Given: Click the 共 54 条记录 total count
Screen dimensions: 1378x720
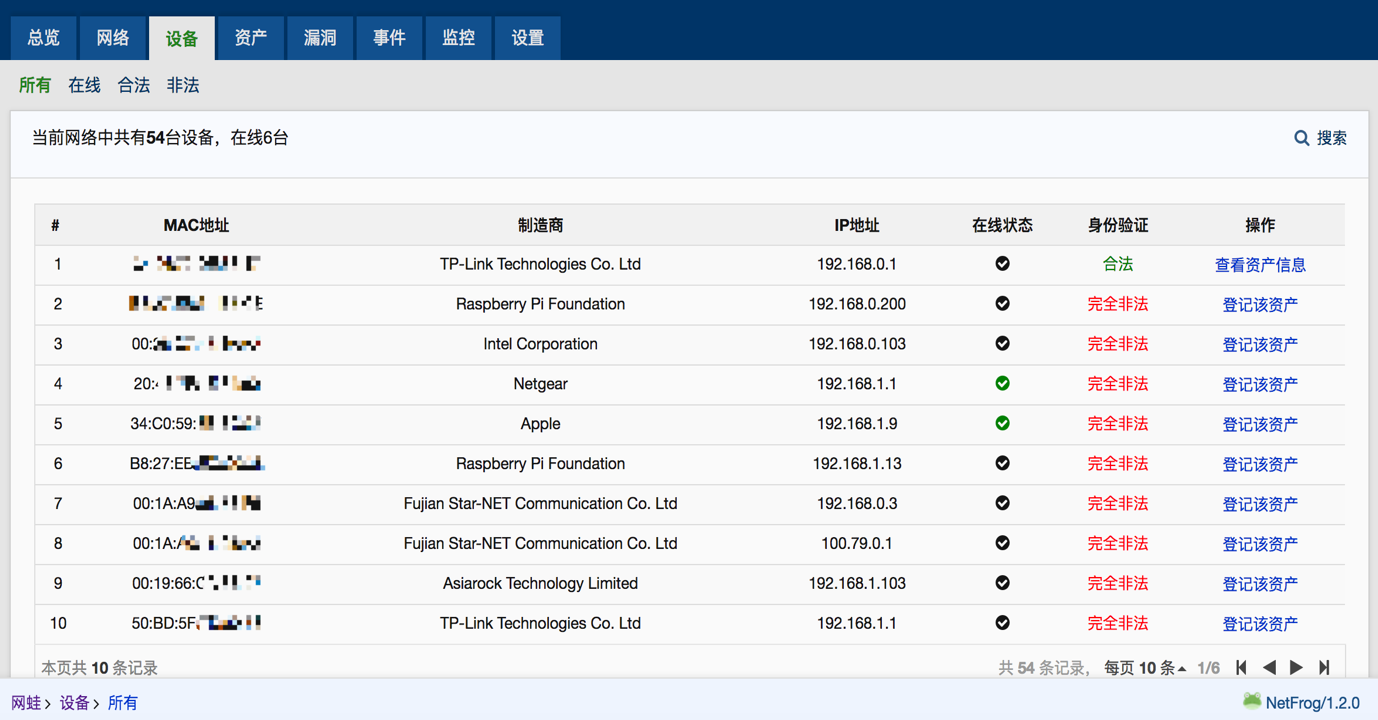Looking at the screenshot, I should [x=1043, y=668].
